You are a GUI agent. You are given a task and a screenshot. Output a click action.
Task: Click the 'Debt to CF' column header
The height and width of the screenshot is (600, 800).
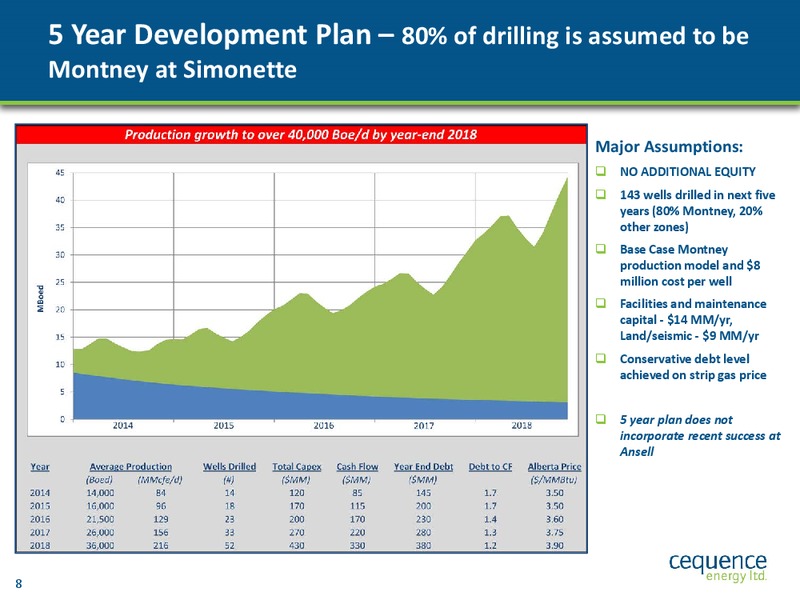pos(490,467)
